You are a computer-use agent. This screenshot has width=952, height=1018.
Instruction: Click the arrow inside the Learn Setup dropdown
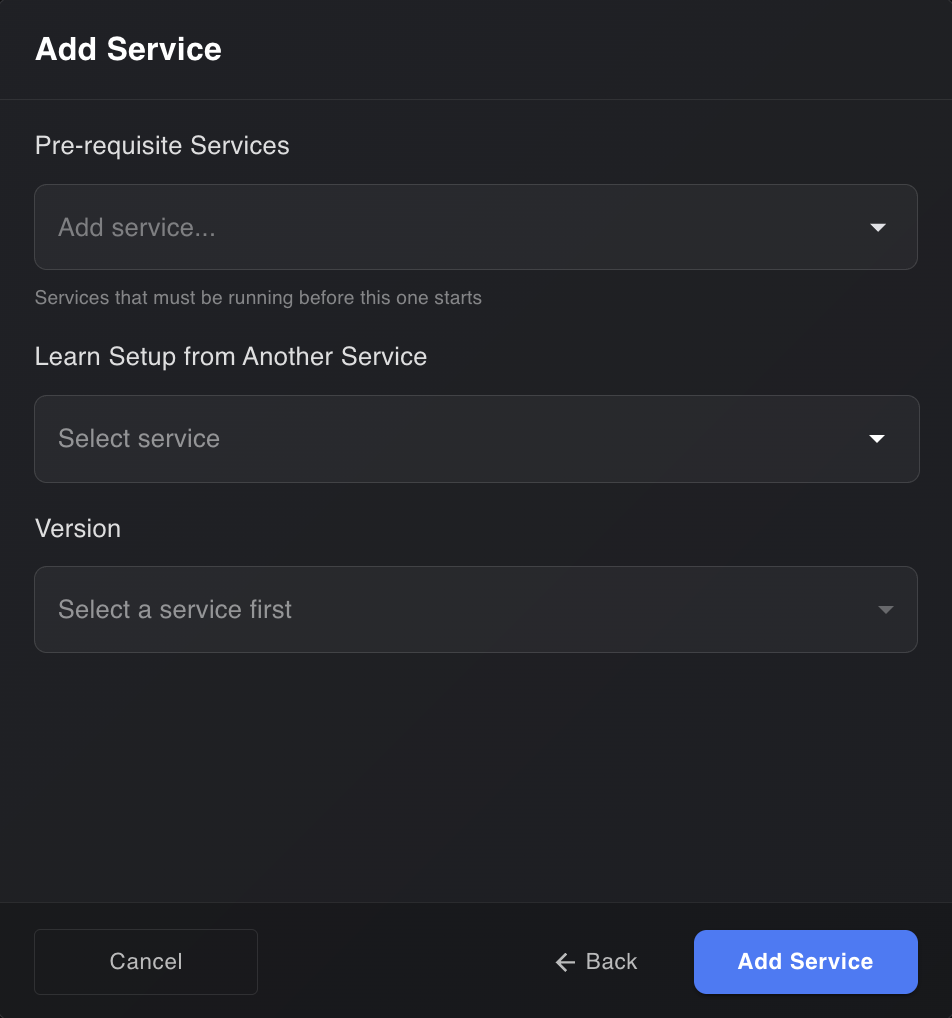coord(877,438)
